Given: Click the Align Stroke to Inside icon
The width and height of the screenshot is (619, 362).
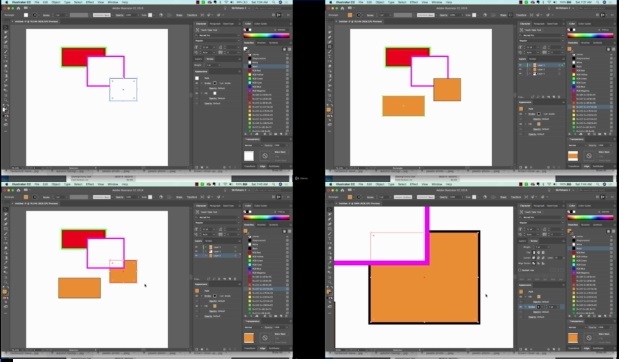Looking at the screenshot, I should 538,263.
